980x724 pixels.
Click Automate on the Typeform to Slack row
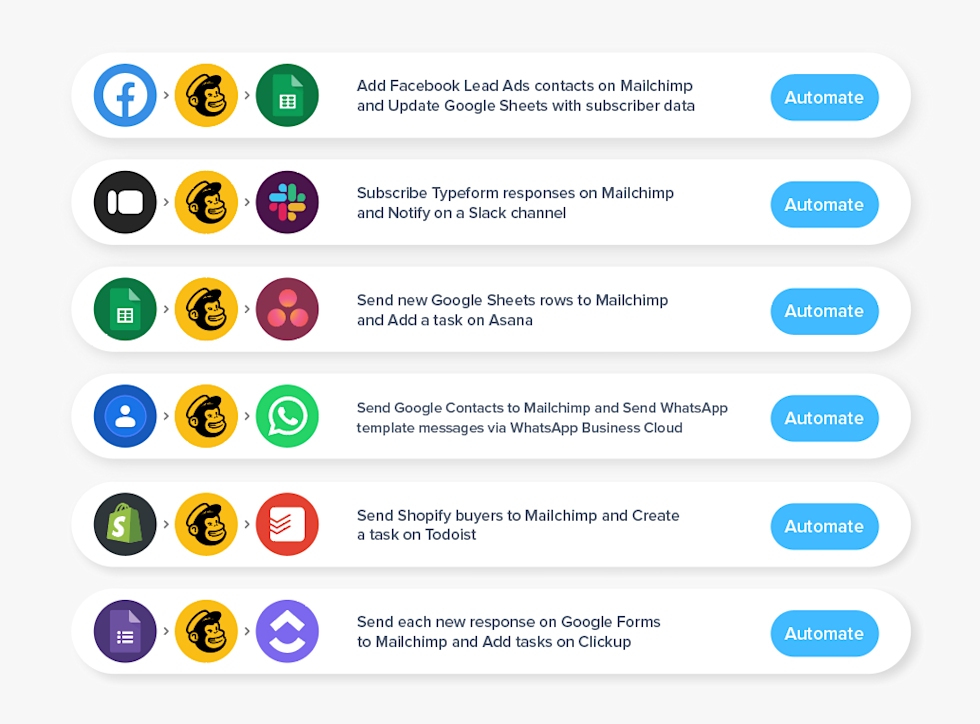(x=824, y=204)
